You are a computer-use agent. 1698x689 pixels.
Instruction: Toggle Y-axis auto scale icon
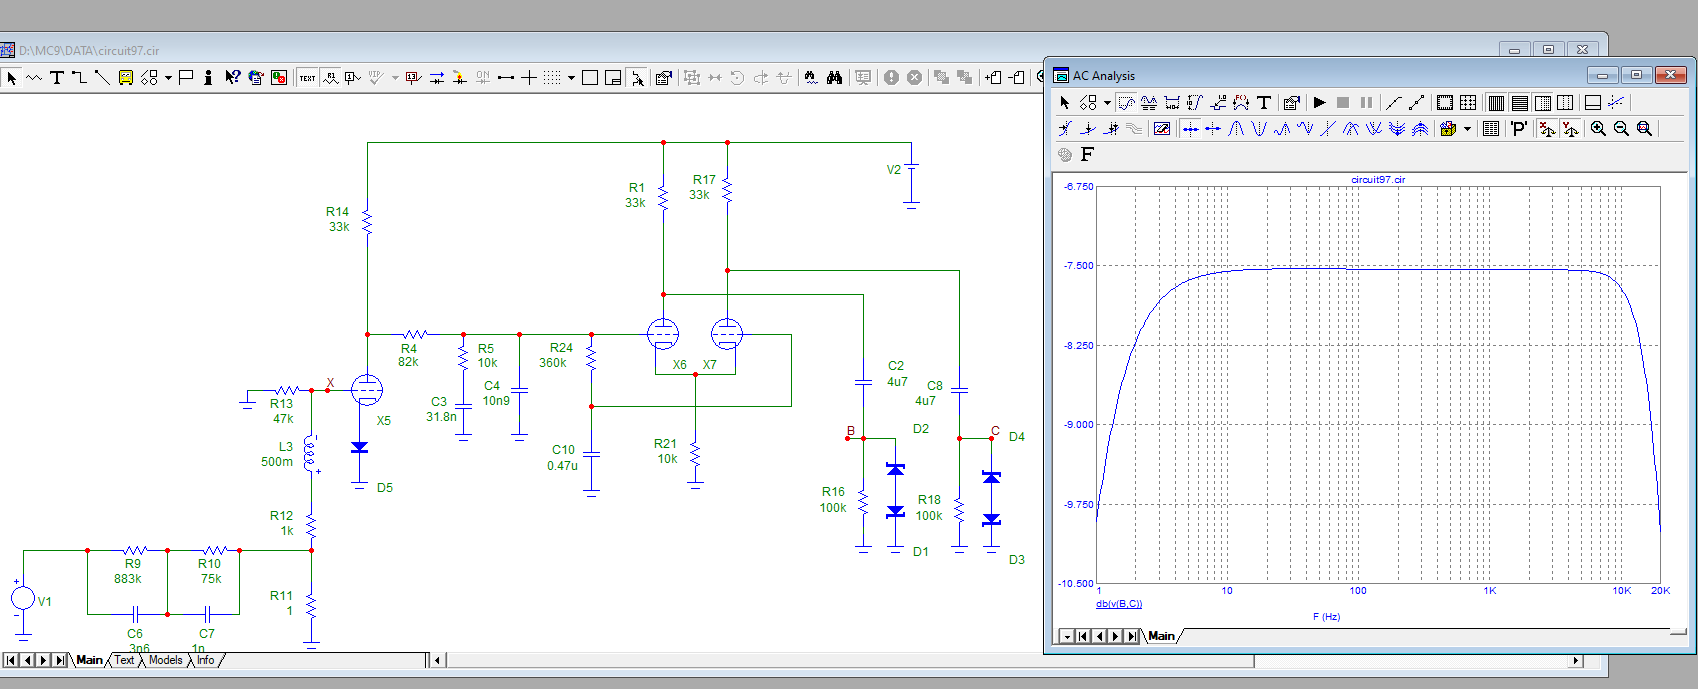(1570, 129)
